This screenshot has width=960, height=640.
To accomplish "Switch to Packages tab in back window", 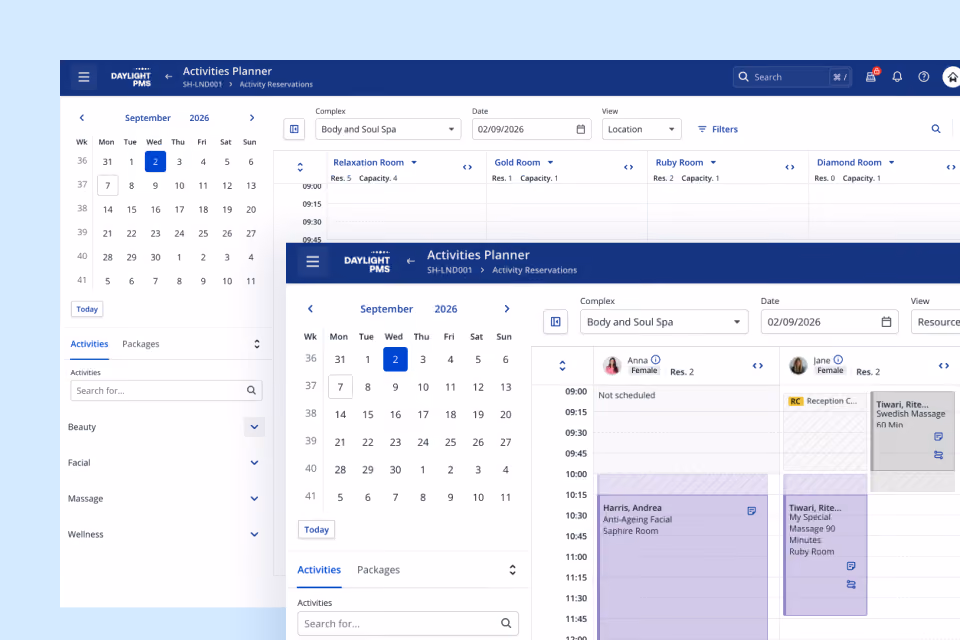I will 141,344.
